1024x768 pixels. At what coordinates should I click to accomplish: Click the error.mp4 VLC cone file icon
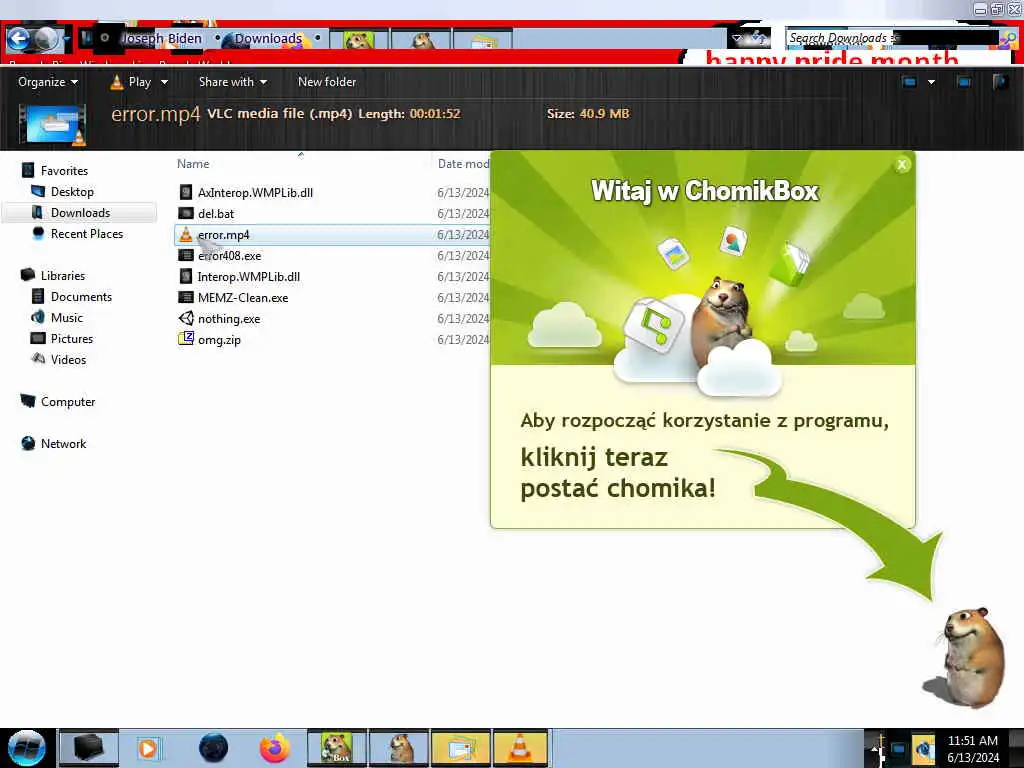point(186,234)
